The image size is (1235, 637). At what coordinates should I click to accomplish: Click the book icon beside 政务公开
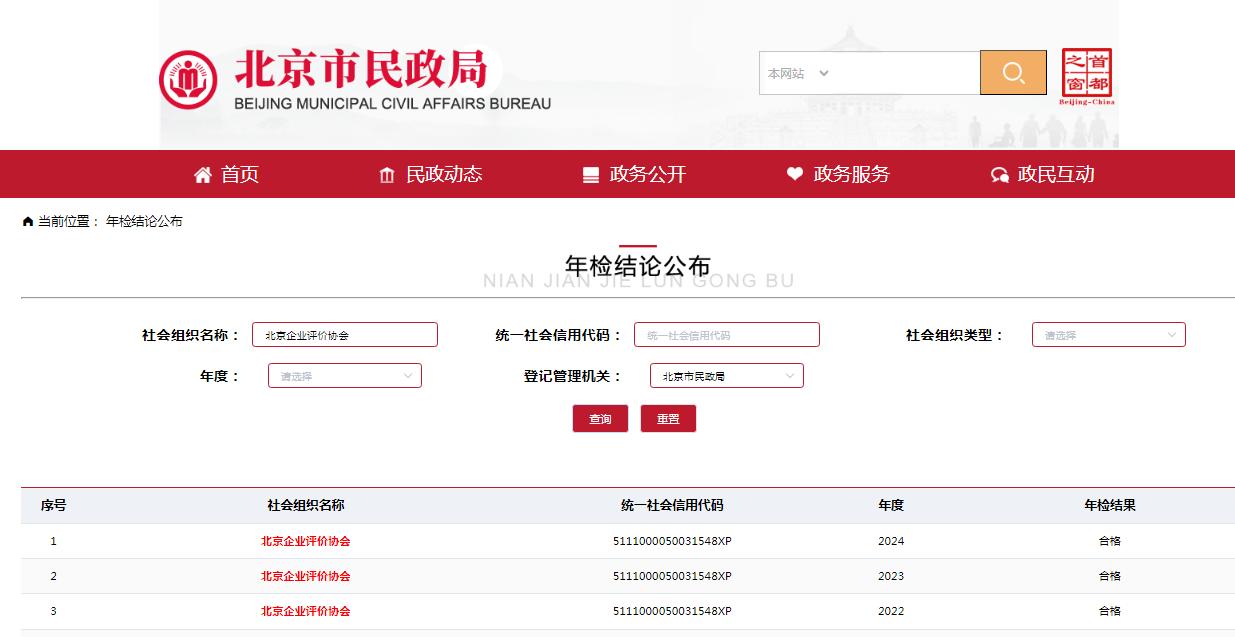591,175
